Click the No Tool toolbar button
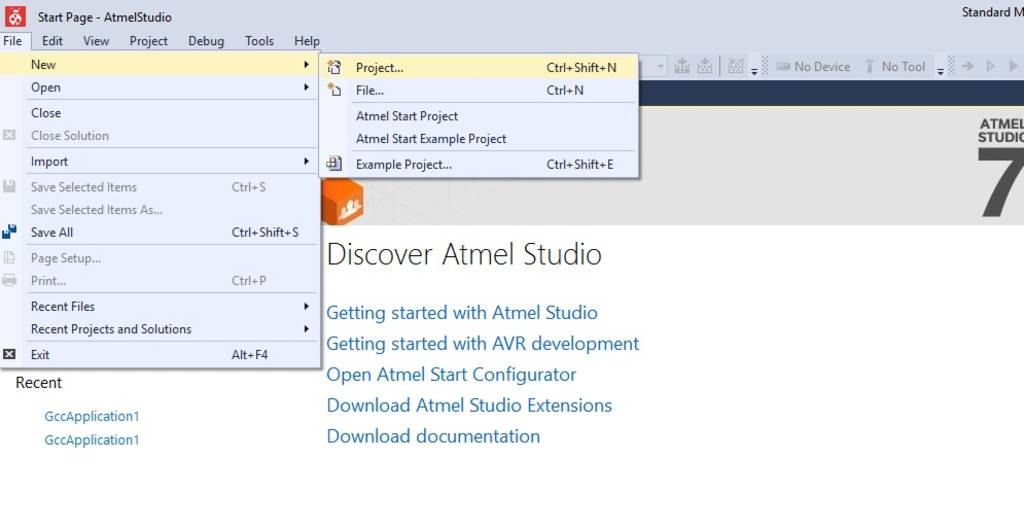This screenshot has width=1024, height=530. click(895, 66)
